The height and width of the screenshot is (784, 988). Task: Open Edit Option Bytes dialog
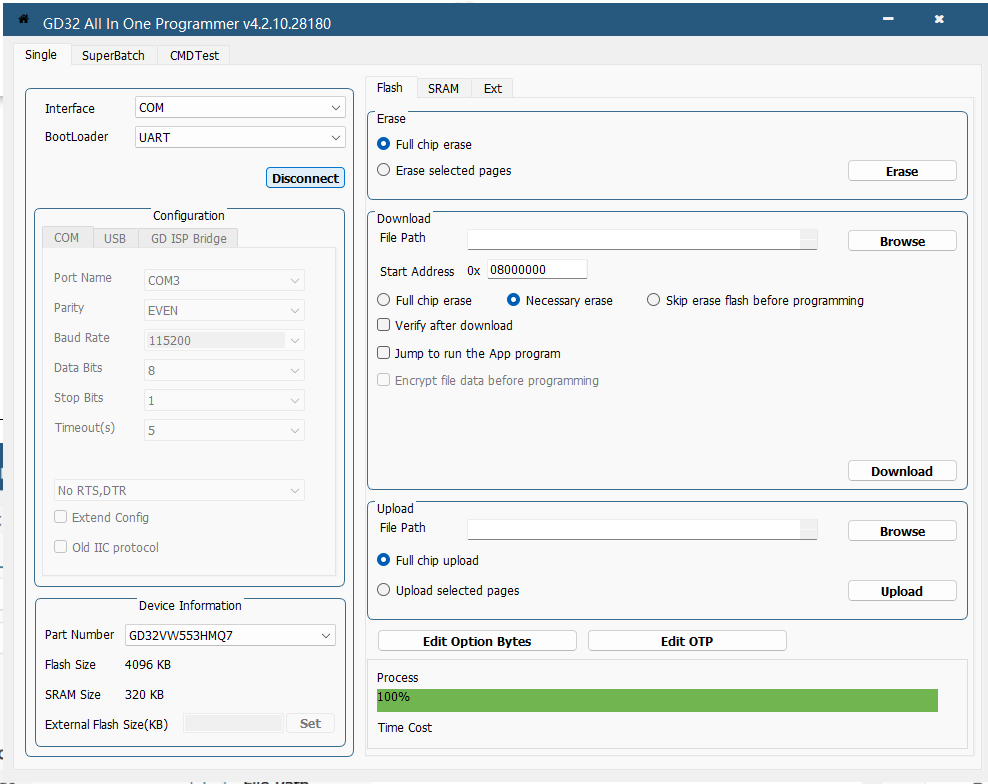477,641
